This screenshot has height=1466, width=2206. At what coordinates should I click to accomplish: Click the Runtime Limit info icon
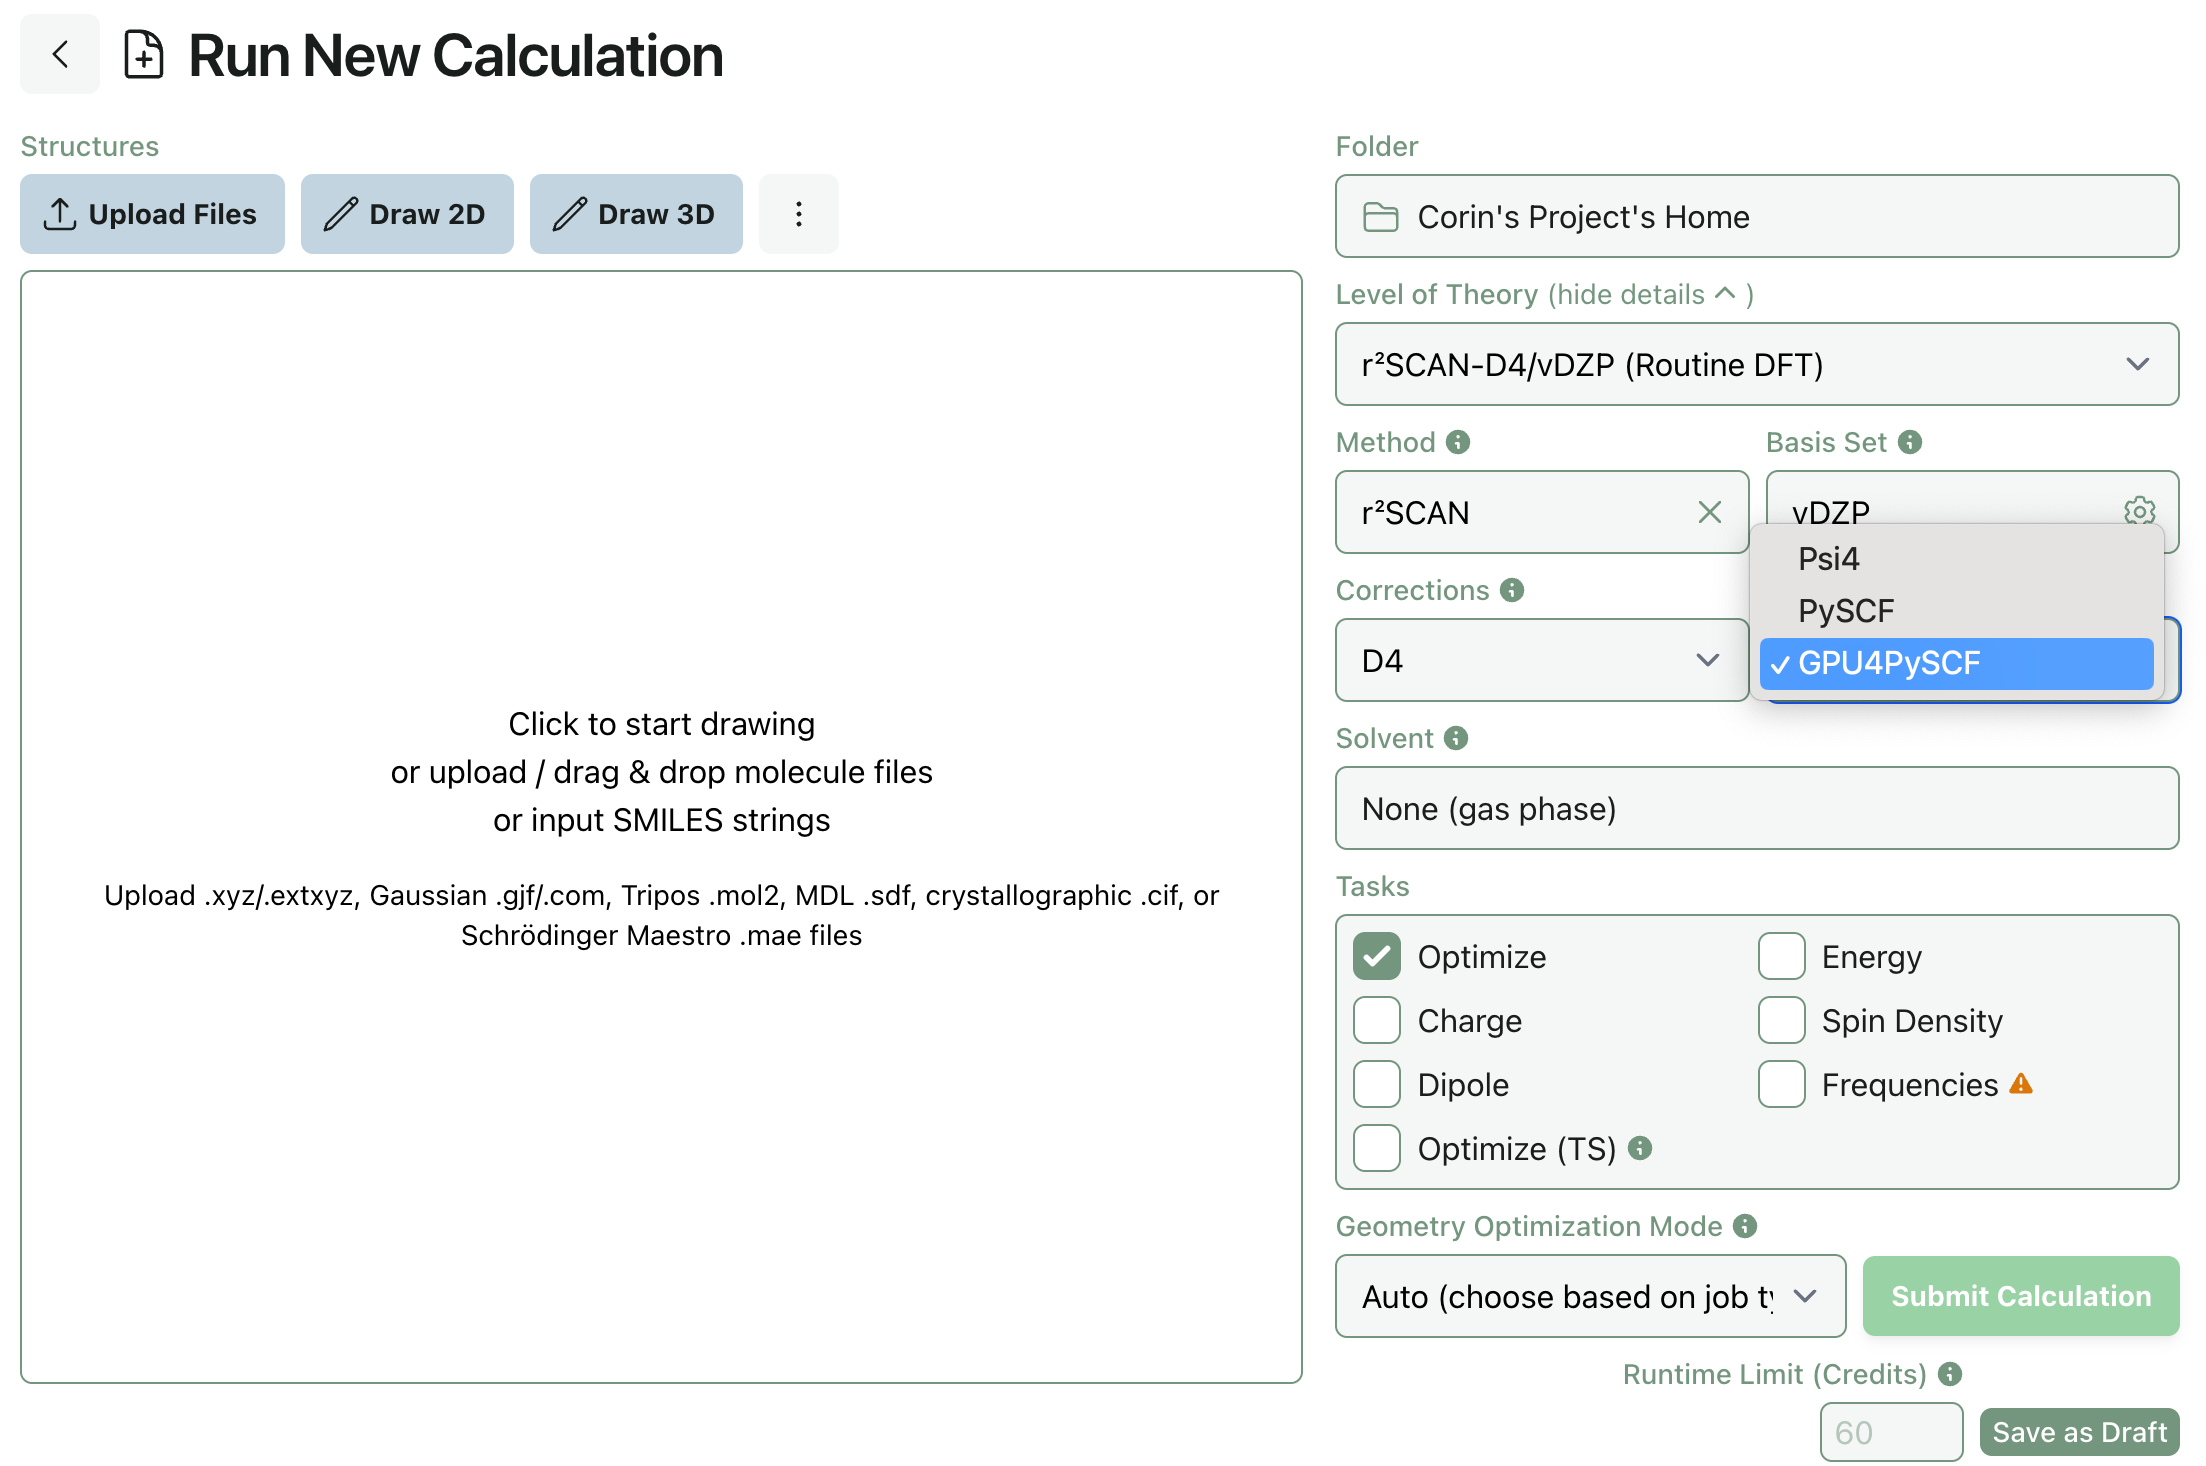[x=1950, y=1374]
